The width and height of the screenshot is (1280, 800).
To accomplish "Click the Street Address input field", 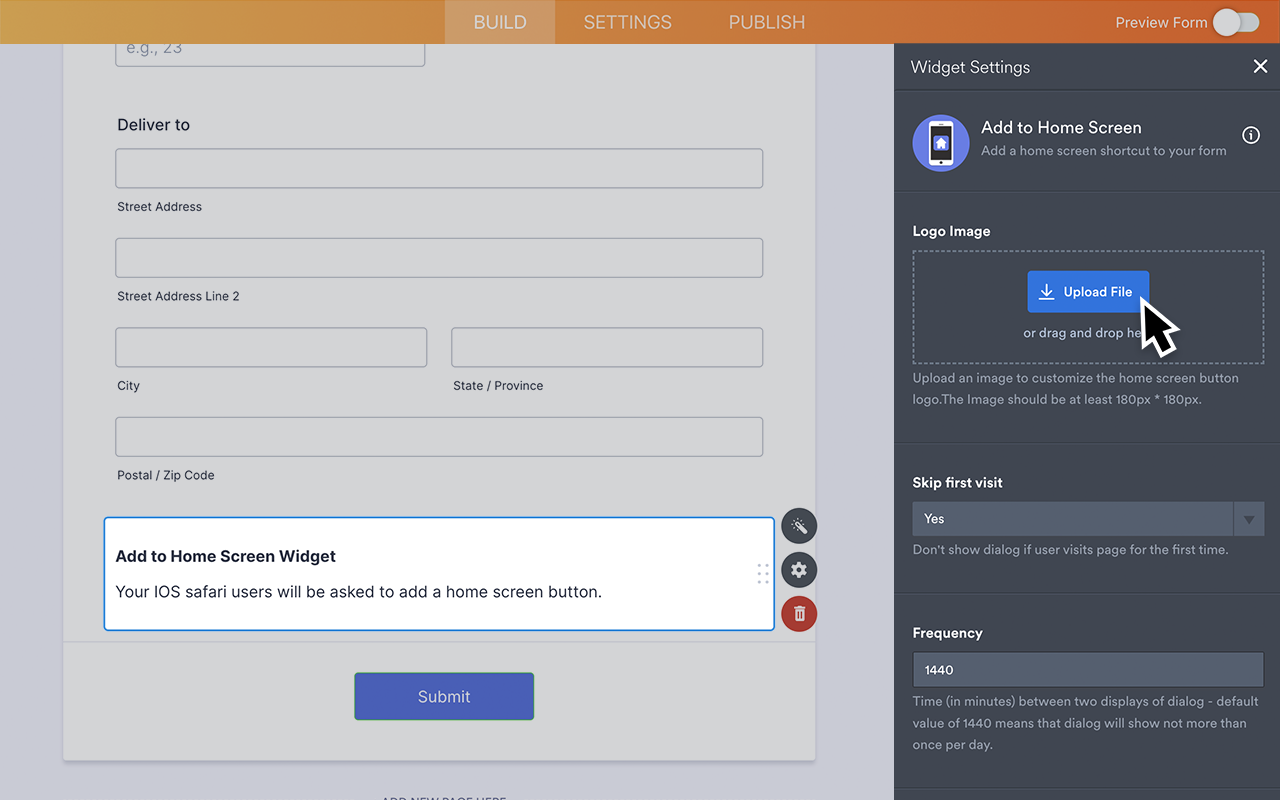I will tap(439, 169).
